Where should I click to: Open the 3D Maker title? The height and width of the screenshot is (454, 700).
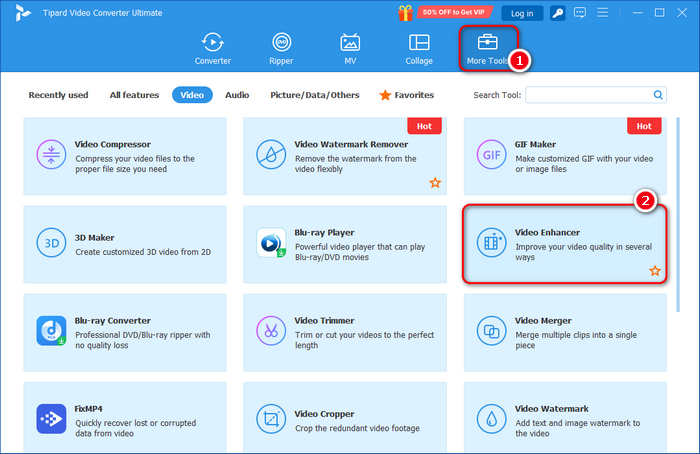tap(94, 237)
